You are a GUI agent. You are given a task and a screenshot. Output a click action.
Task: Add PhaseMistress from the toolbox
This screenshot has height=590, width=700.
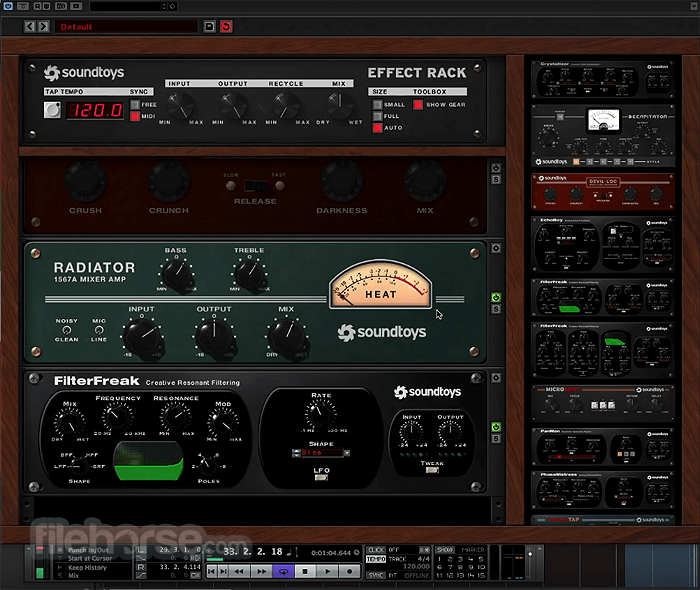click(603, 490)
